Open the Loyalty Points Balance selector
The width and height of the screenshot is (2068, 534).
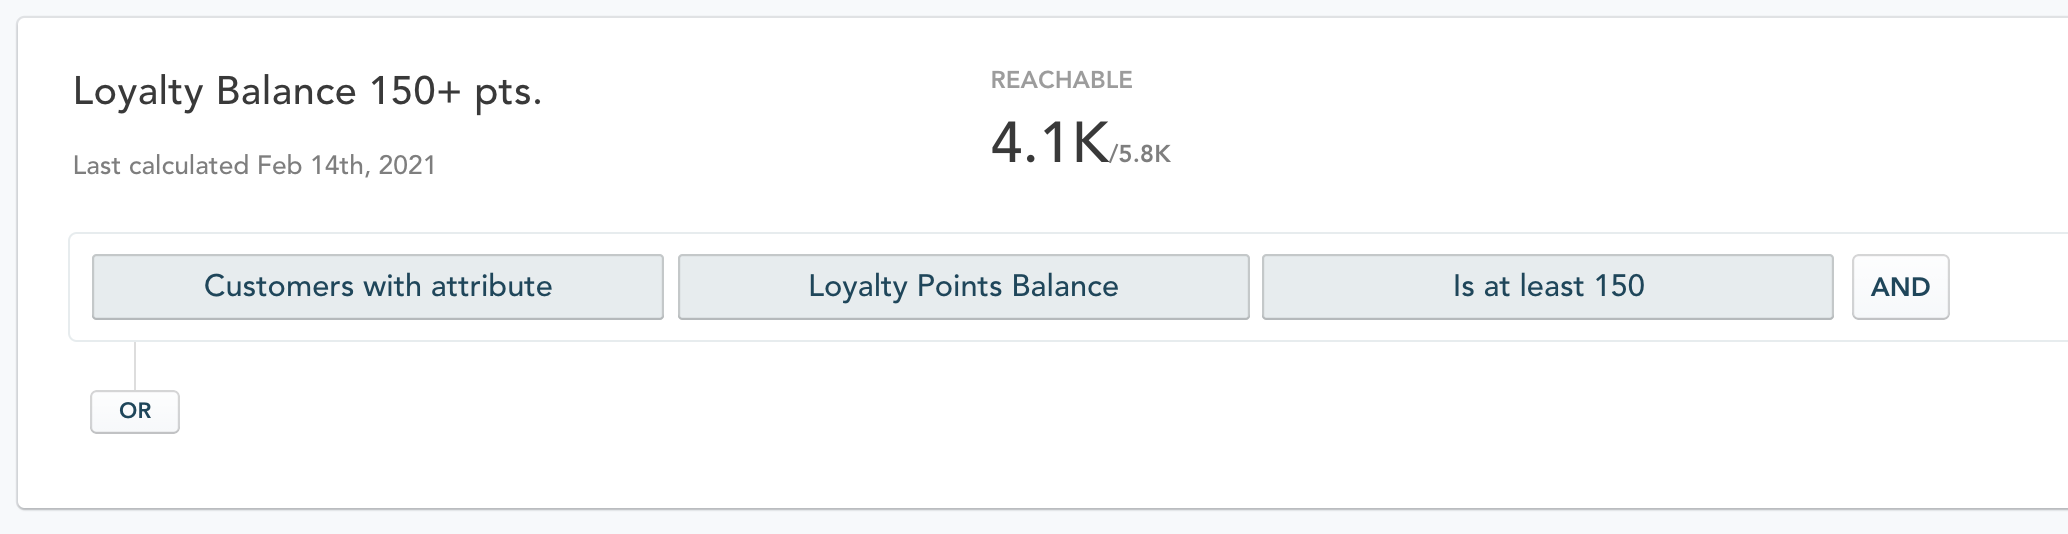click(x=963, y=287)
